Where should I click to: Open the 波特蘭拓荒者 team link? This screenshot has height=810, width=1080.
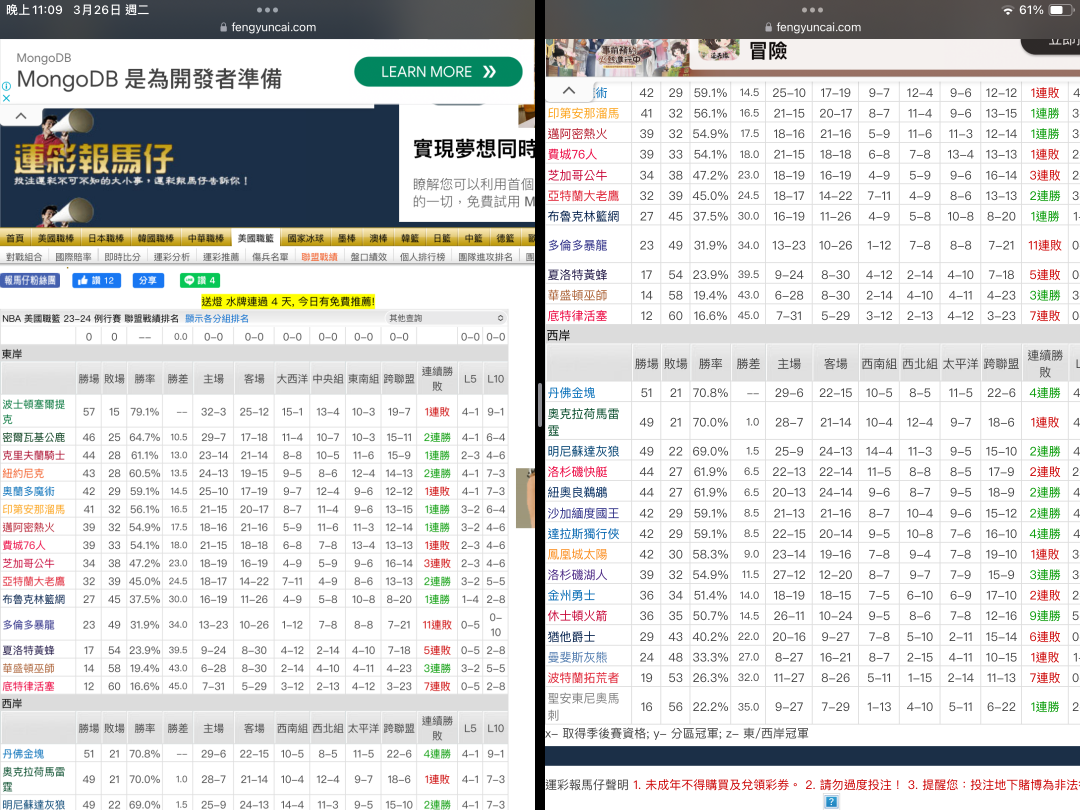[x=583, y=678]
